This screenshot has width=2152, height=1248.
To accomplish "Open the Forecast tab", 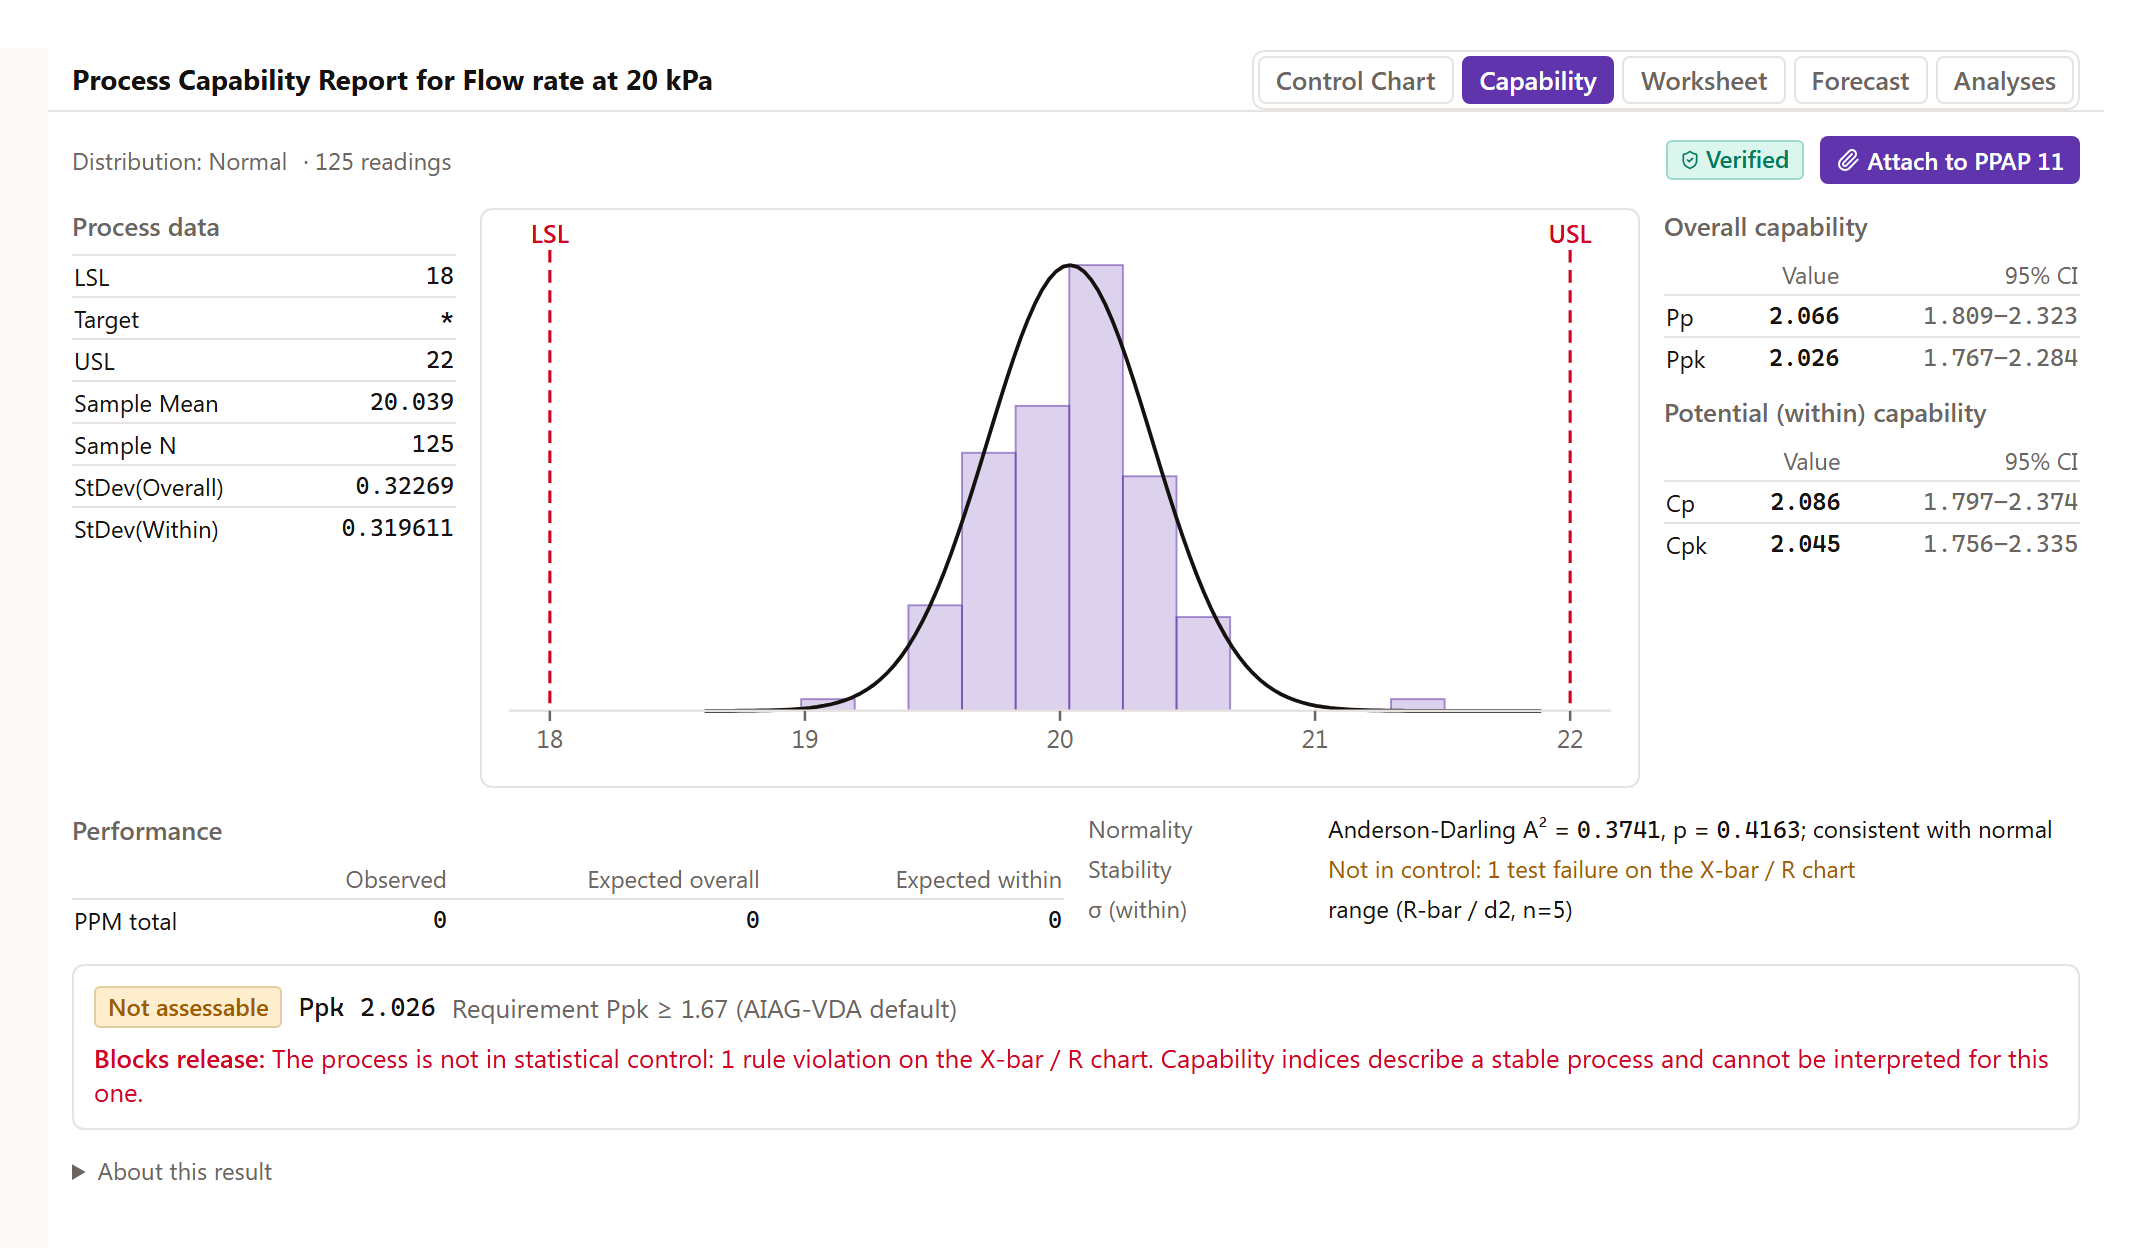I will pyautogui.click(x=1860, y=81).
